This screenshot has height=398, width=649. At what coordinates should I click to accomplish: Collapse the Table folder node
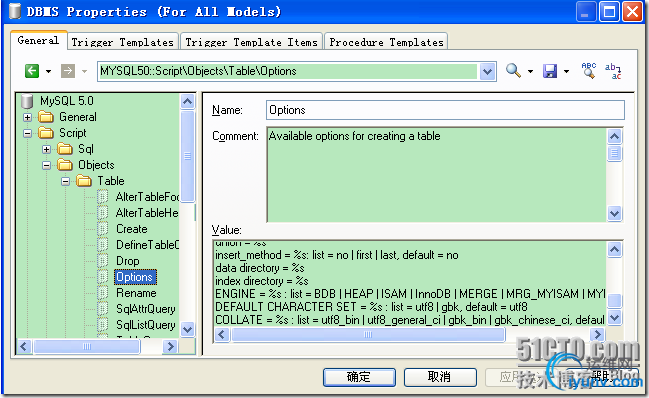pyautogui.click(x=65, y=181)
